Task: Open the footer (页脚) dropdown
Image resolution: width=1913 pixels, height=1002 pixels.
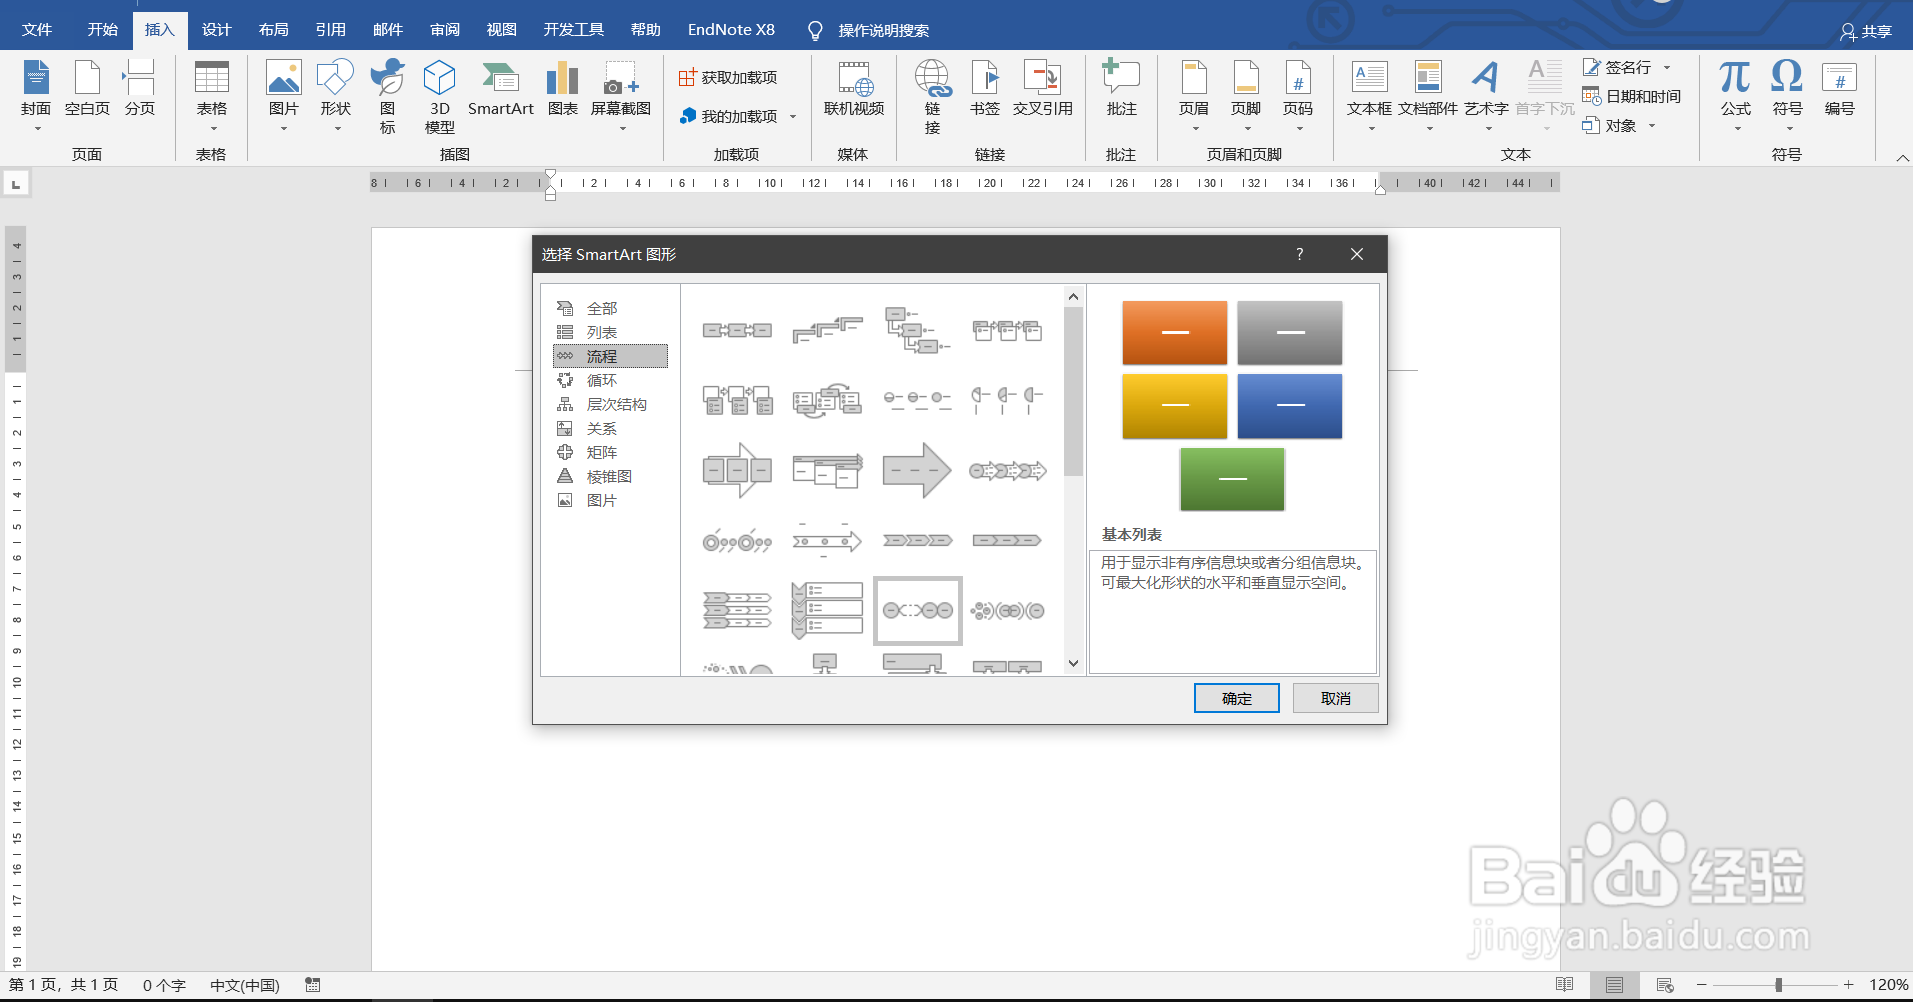Action: 1246,96
